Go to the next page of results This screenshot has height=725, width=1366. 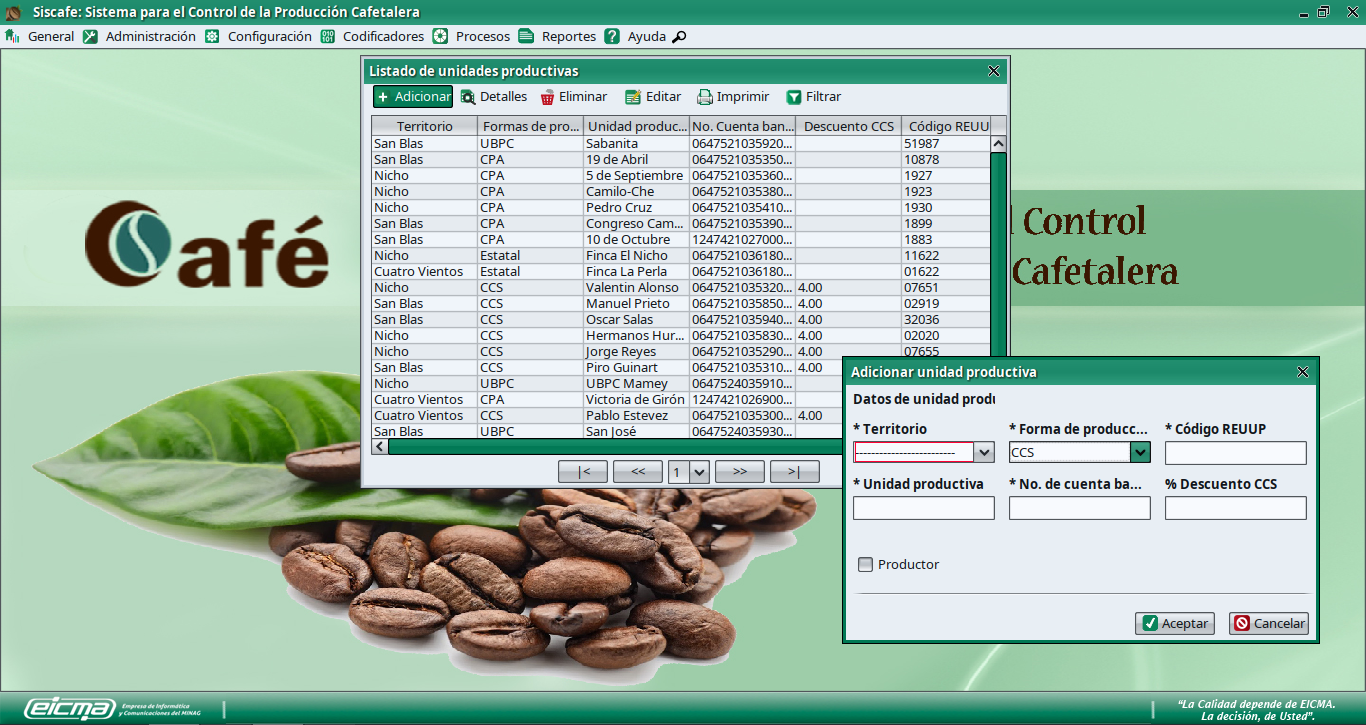(740, 472)
